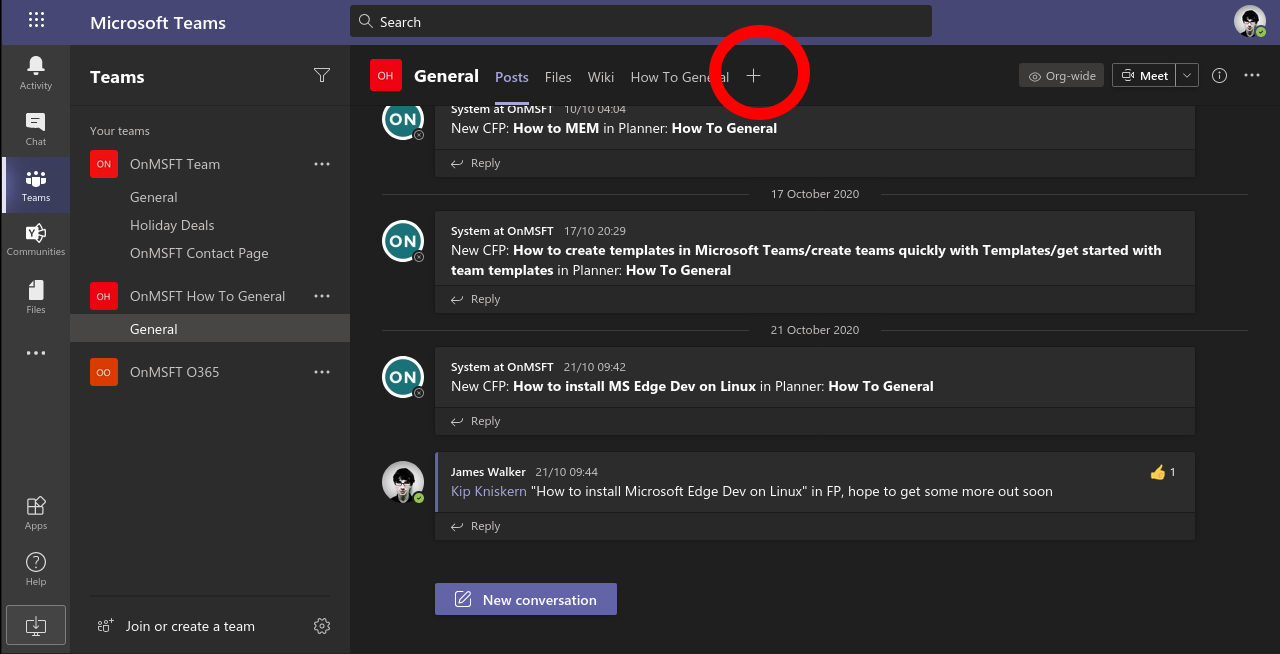Filter the teams list

click(322, 75)
